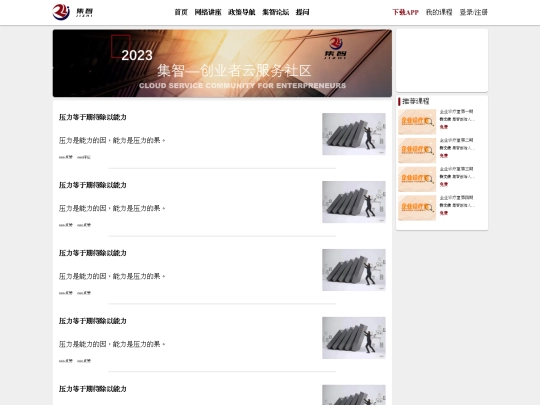Open the 企业诊疗室第一期 course thumbnail
Image resolution: width=540 pixels, height=405 pixels.
point(417,122)
